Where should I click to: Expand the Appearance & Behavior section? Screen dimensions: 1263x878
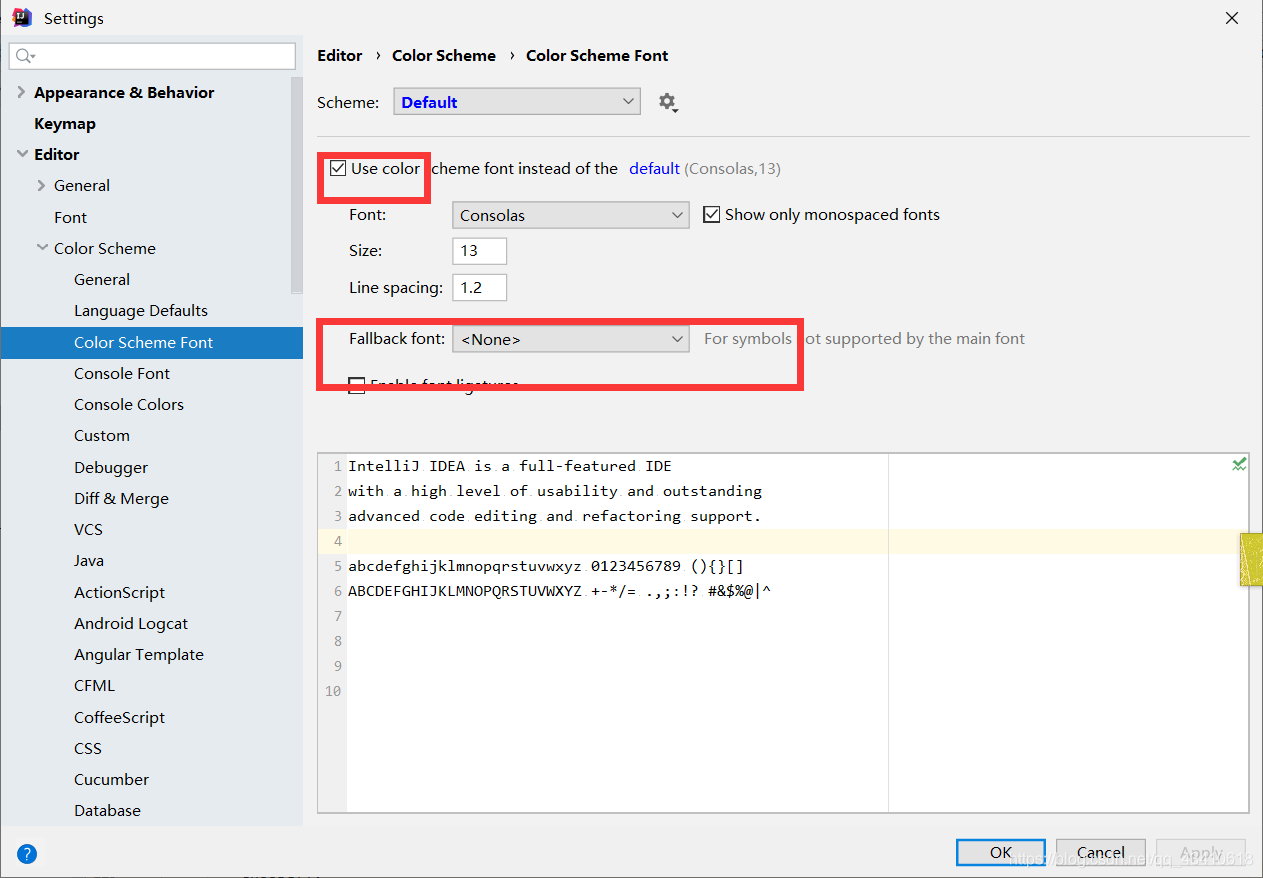click(x=21, y=92)
